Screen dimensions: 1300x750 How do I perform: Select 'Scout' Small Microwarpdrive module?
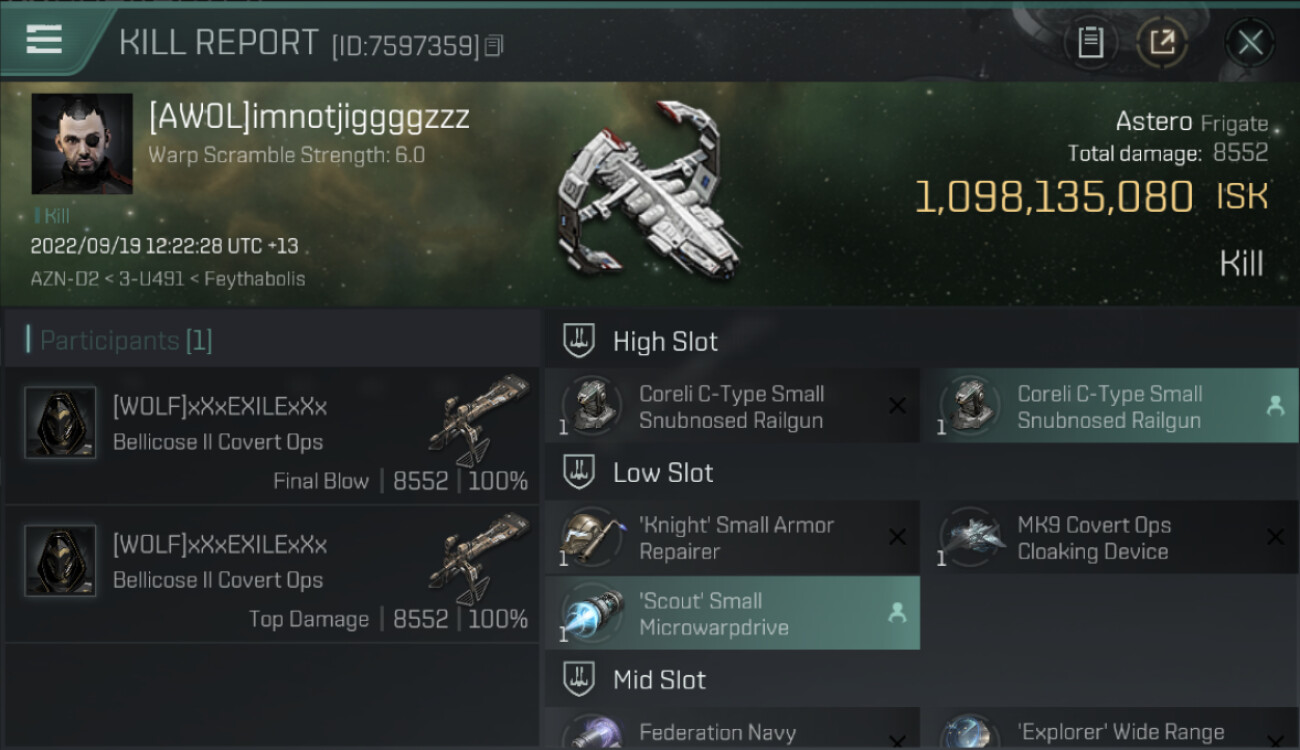pos(732,613)
